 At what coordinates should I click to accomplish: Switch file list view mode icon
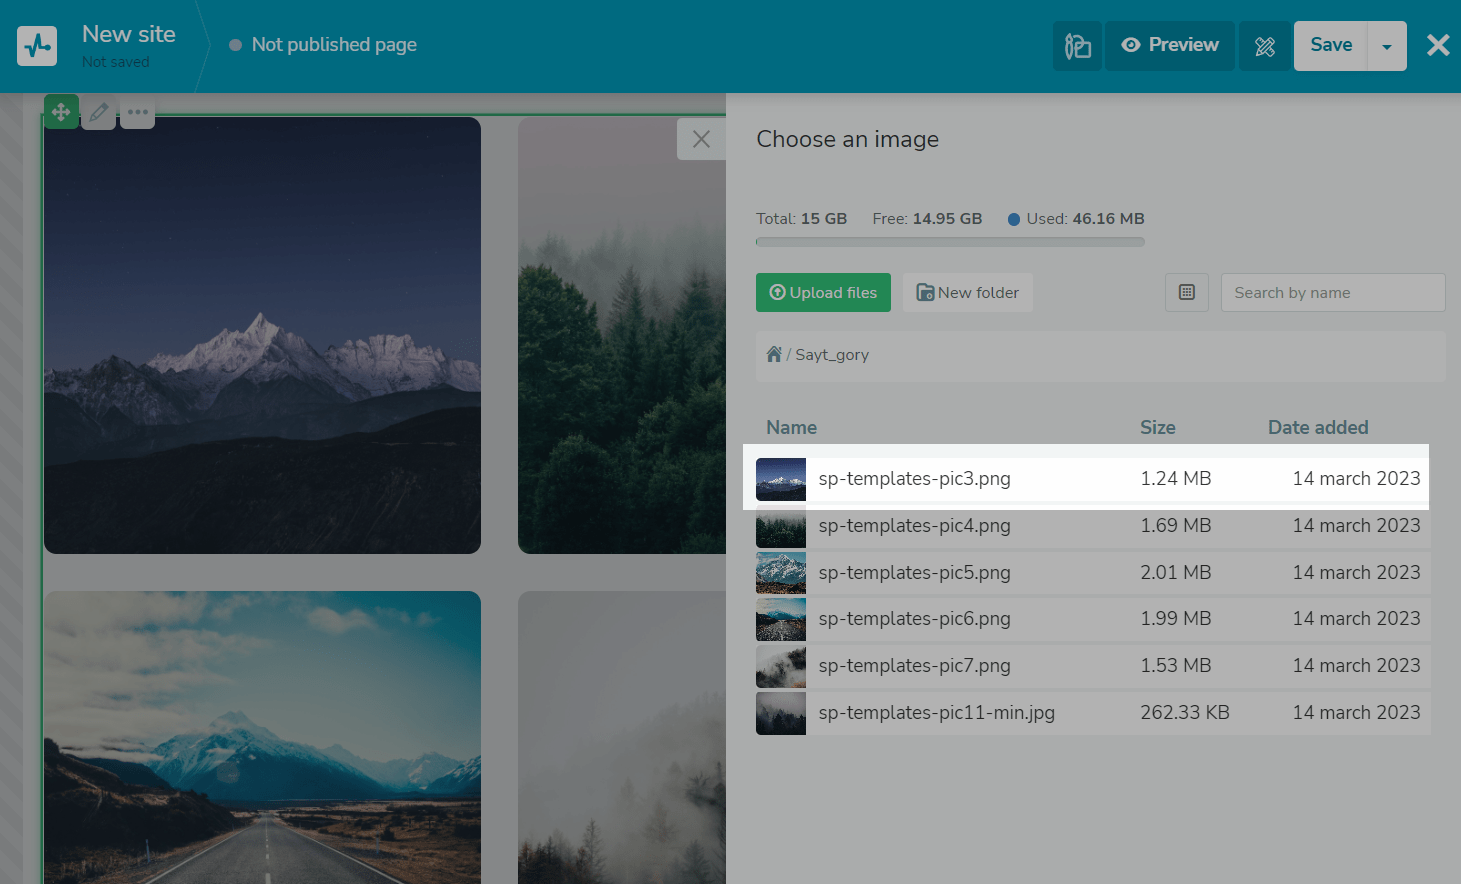pos(1186,293)
